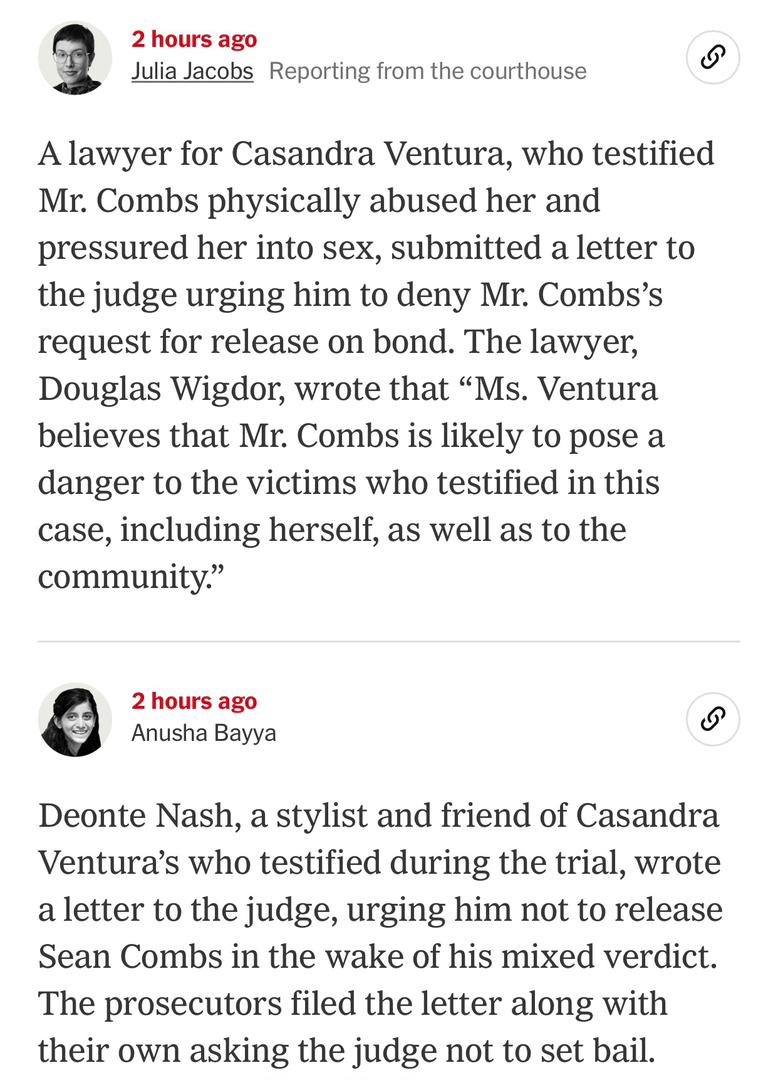Click the 'Reporting from the courthouse' label
Image resolution: width=778 pixels, height=1080 pixels.
click(428, 71)
